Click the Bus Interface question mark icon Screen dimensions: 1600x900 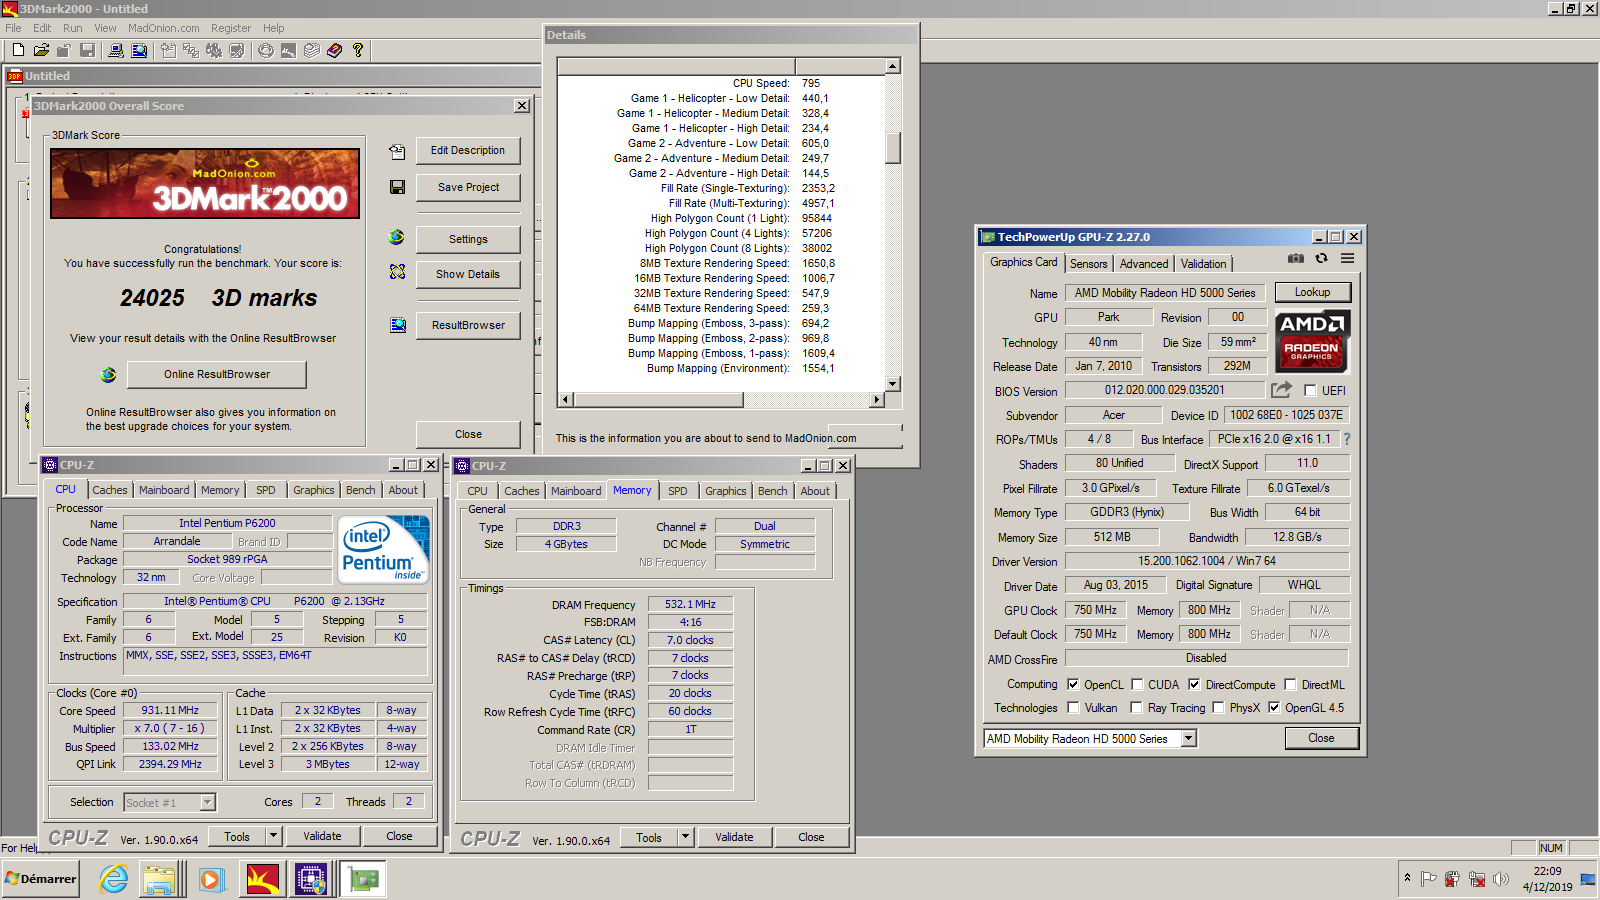(1346, 439)
